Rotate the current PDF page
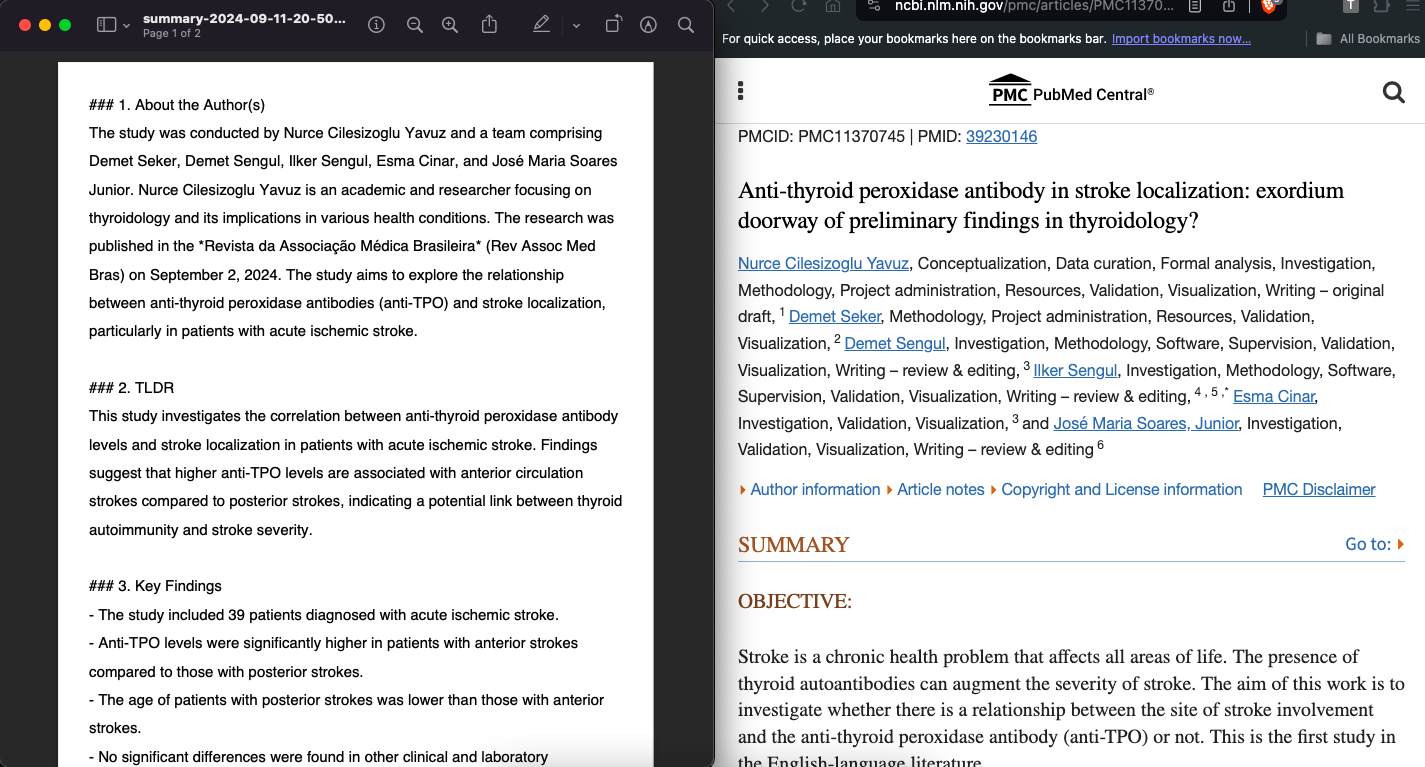 coord(613,24)
